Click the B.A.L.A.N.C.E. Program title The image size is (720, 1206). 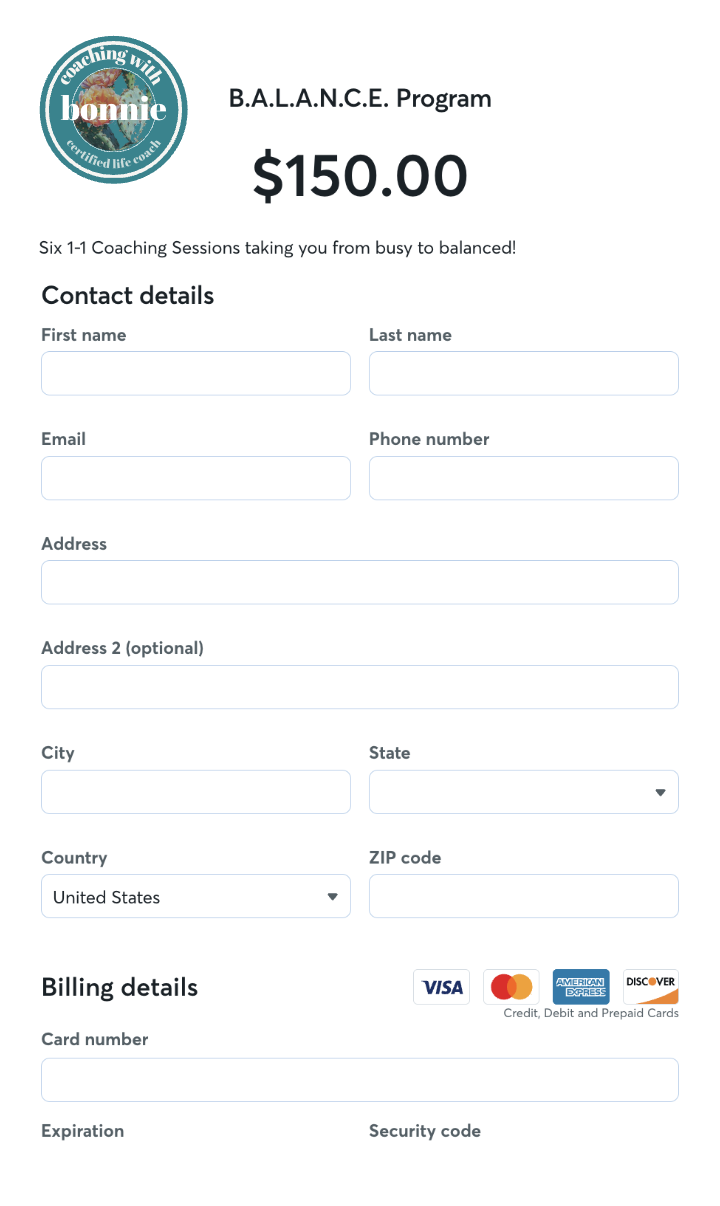pyautogui.click(x=360, y=99)
